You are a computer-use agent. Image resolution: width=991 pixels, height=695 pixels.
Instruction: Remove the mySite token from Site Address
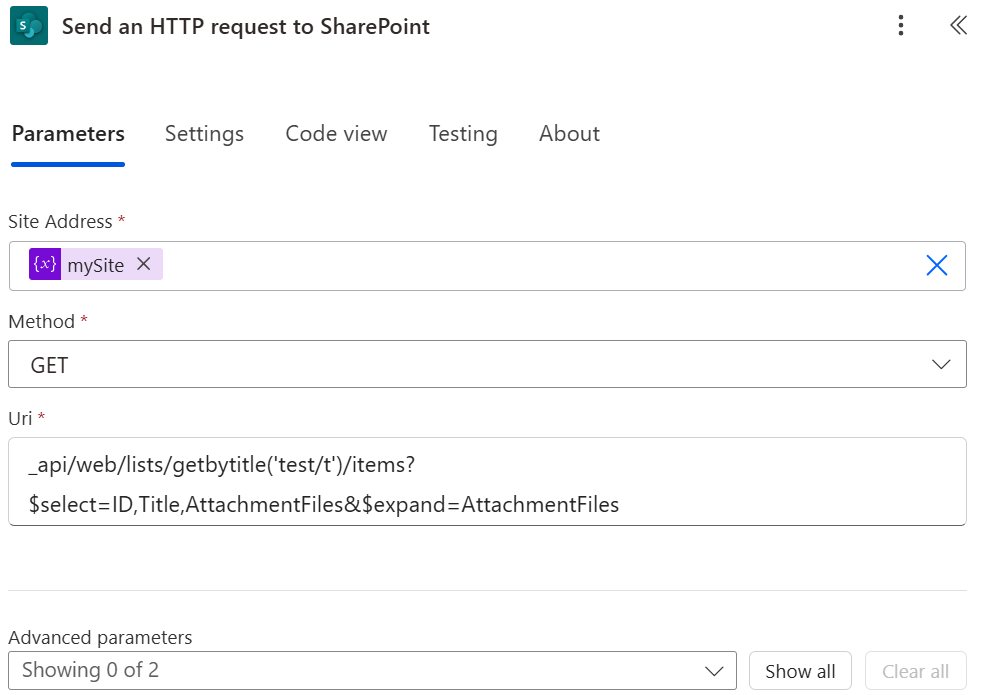(144, 264)
